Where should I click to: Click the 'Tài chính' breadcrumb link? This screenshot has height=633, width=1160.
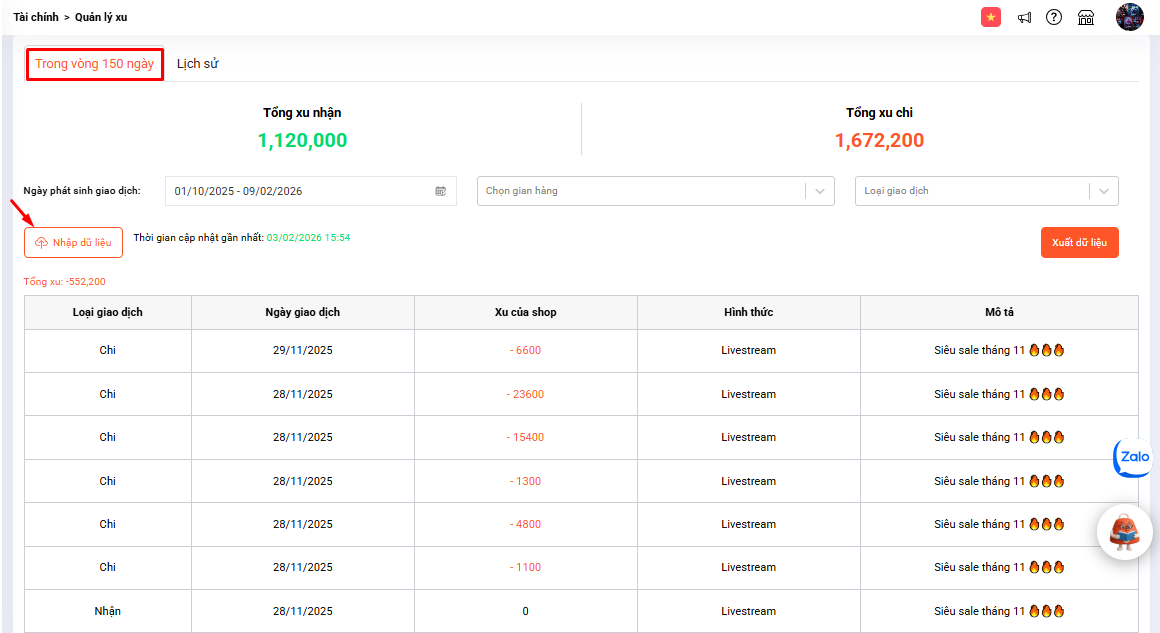point(35,17)
